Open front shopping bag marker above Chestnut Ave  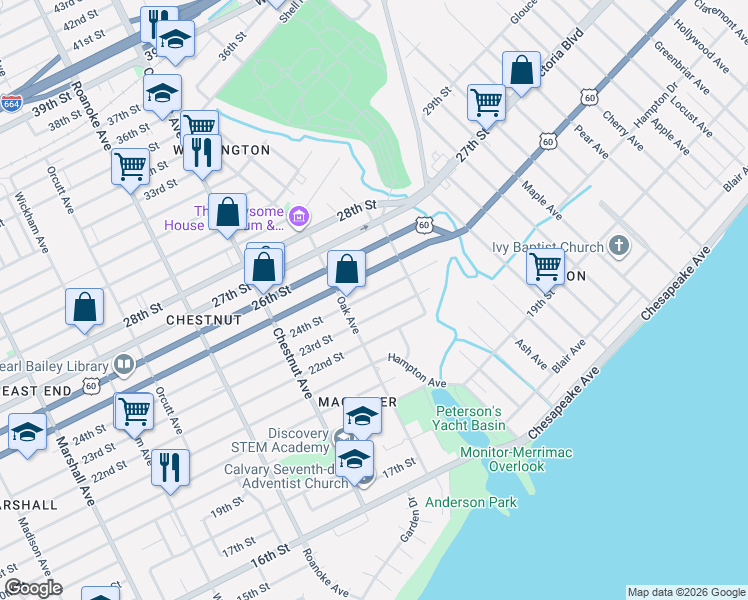point(263,268)
